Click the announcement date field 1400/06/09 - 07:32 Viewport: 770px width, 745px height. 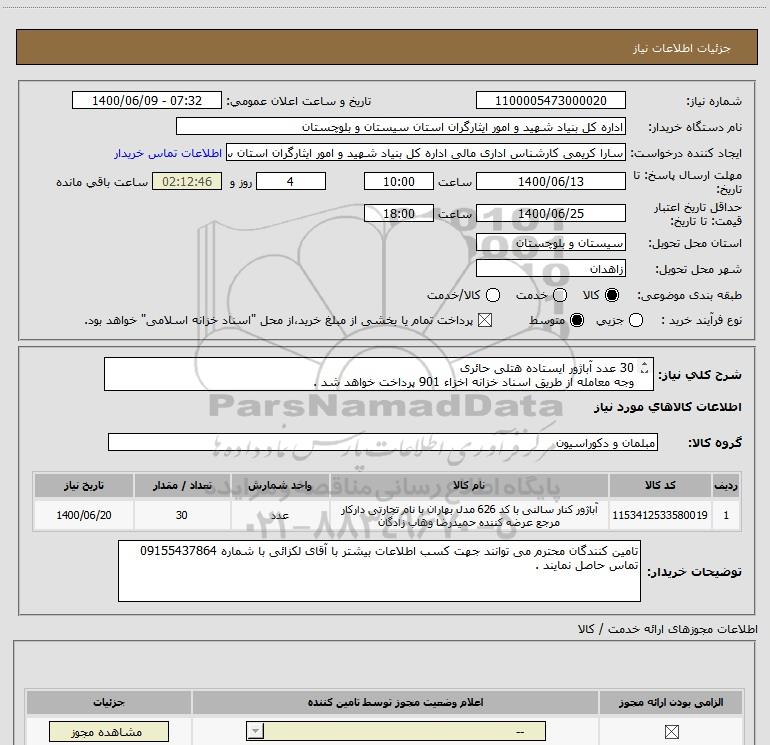147,100
